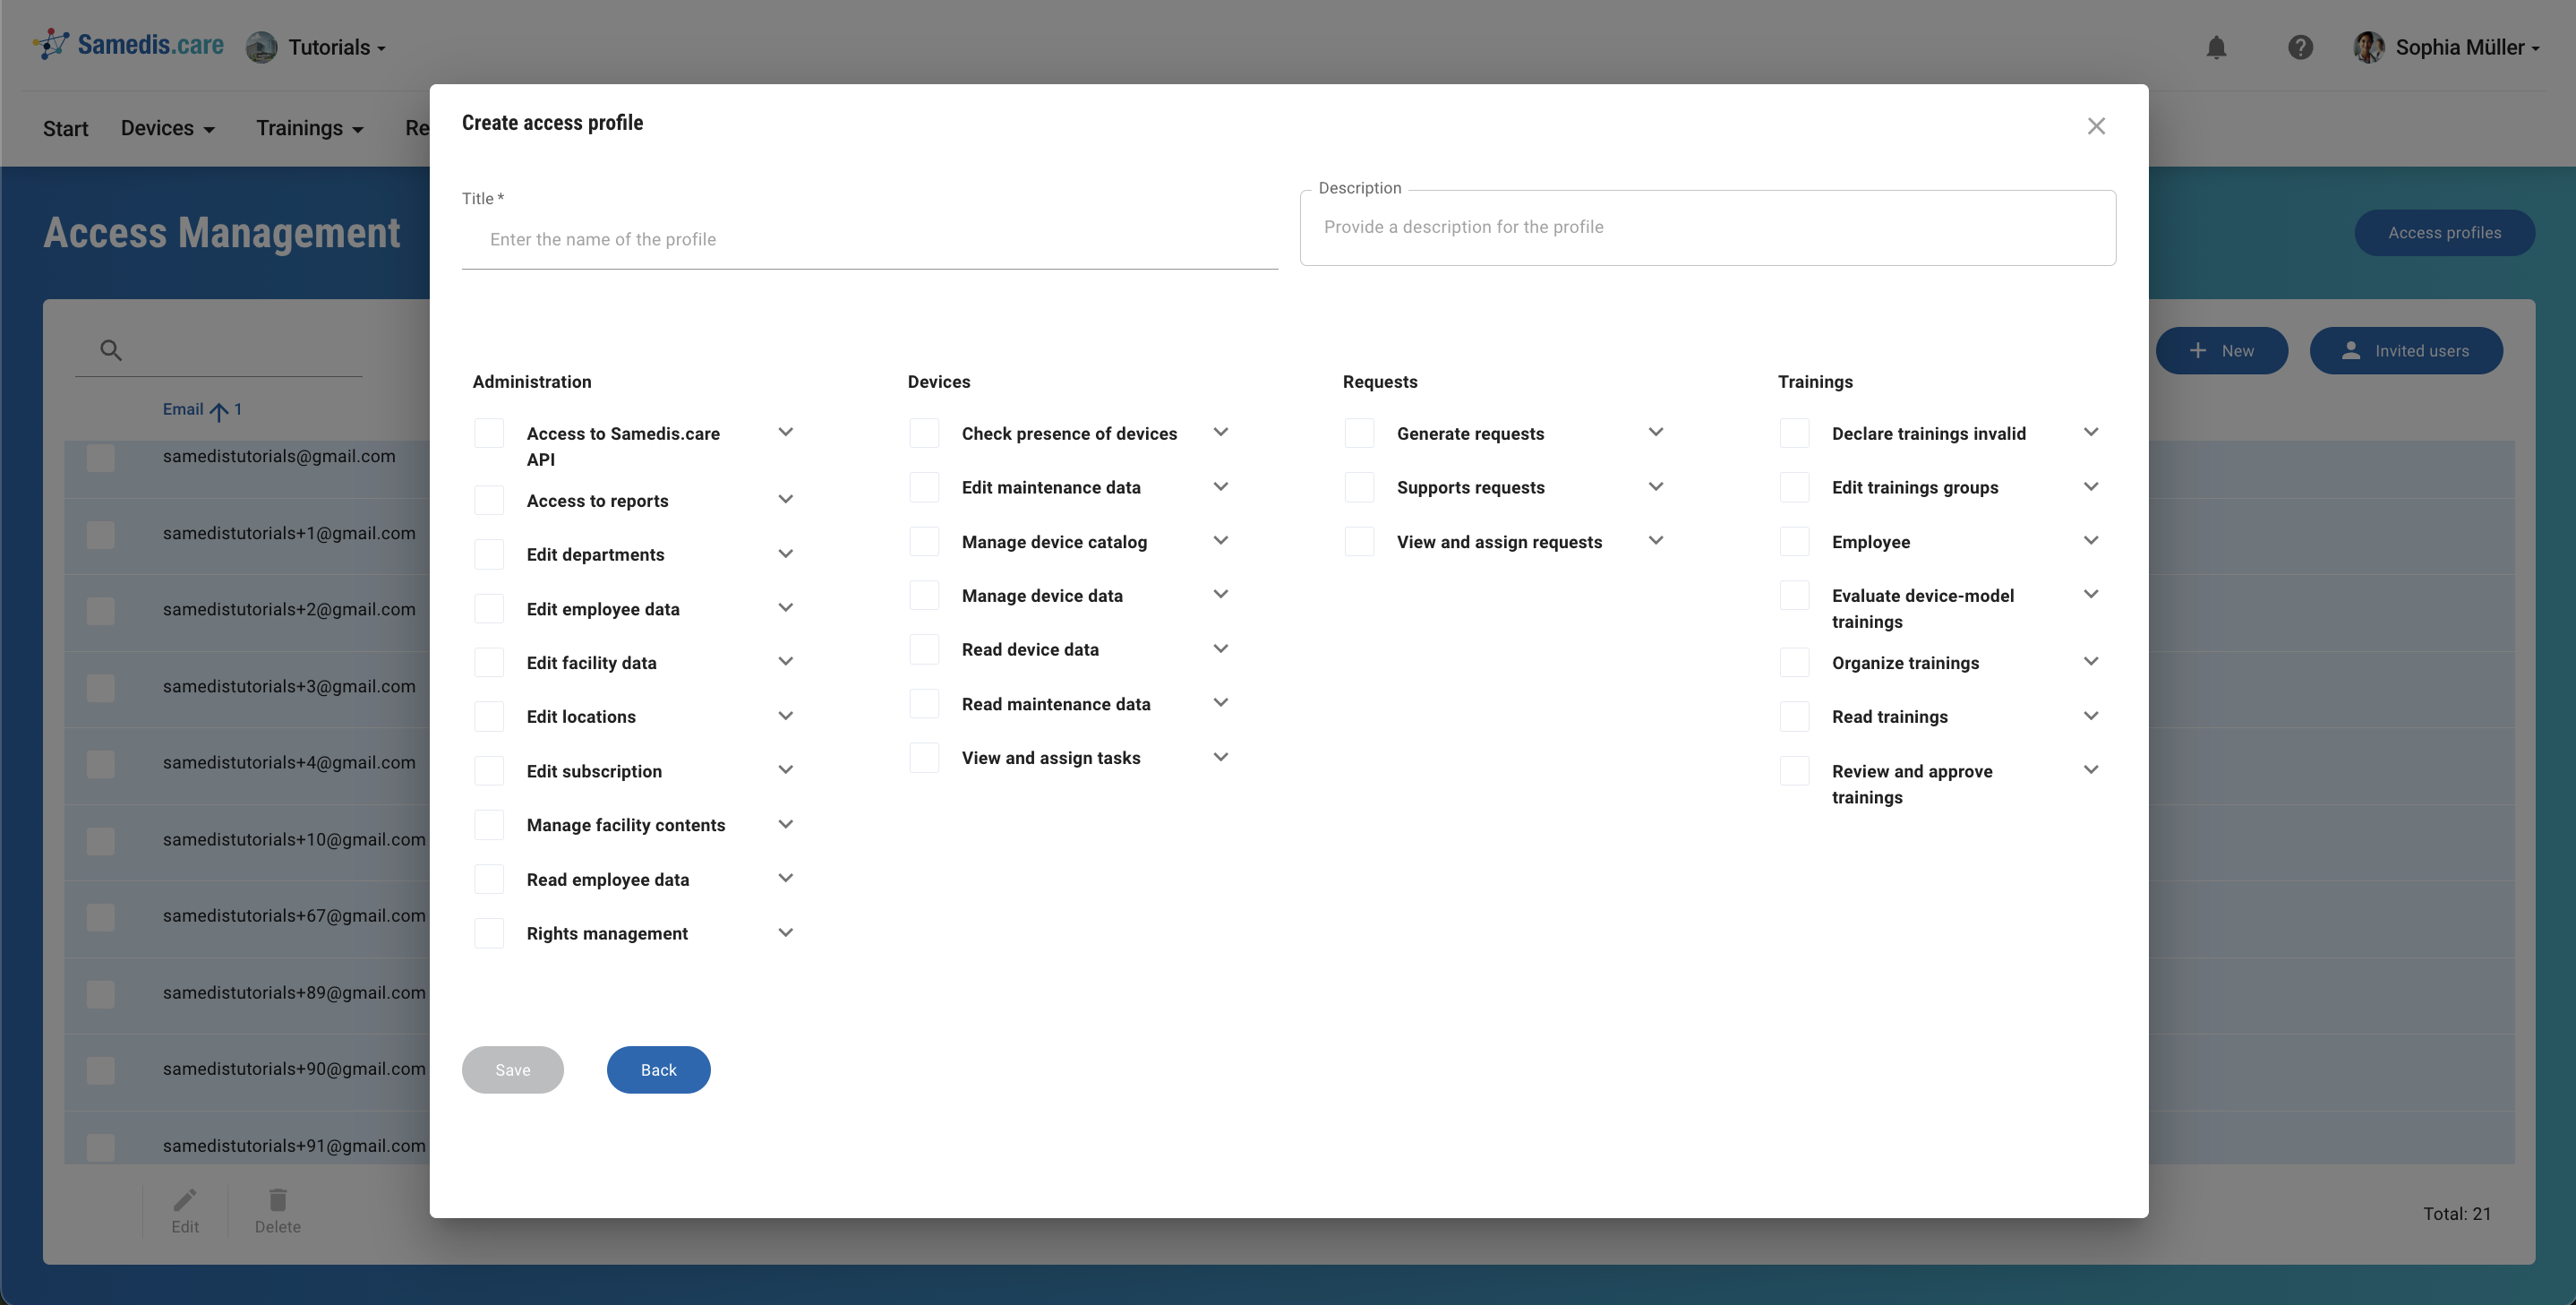
Task: Open the Access profiles page
Action: coord(2443,232)
